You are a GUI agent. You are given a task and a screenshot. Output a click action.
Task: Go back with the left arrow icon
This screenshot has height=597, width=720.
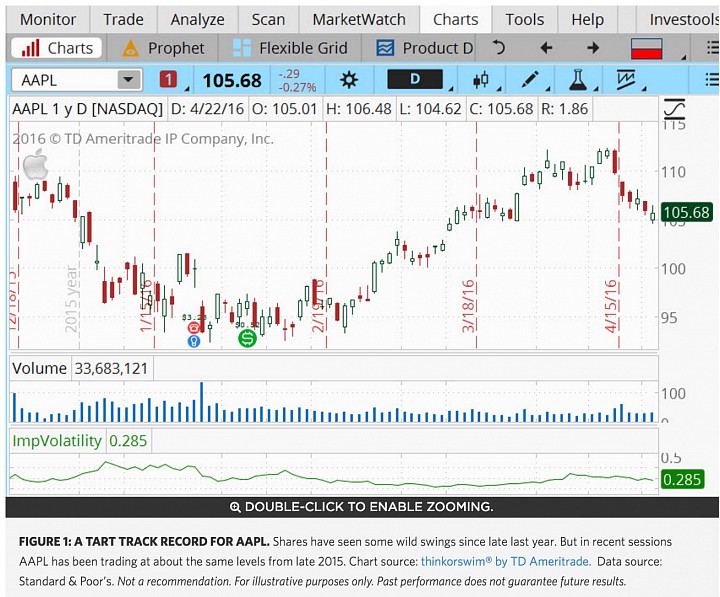546,48
